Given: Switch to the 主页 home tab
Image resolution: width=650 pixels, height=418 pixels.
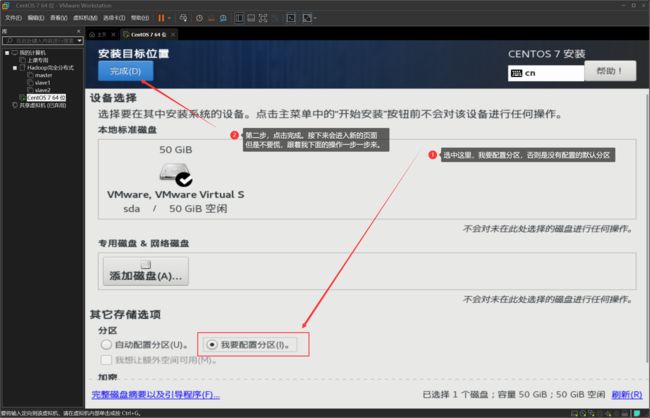Looking at the screenshot, I should coord(98,34).
